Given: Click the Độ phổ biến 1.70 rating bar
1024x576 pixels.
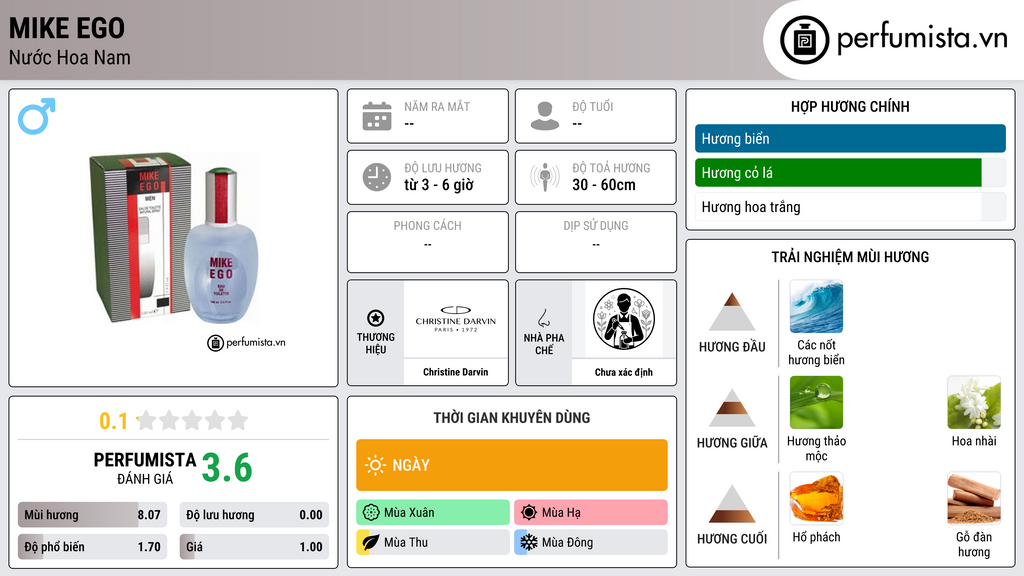Looking at the screenshot, I should (92, 547).
